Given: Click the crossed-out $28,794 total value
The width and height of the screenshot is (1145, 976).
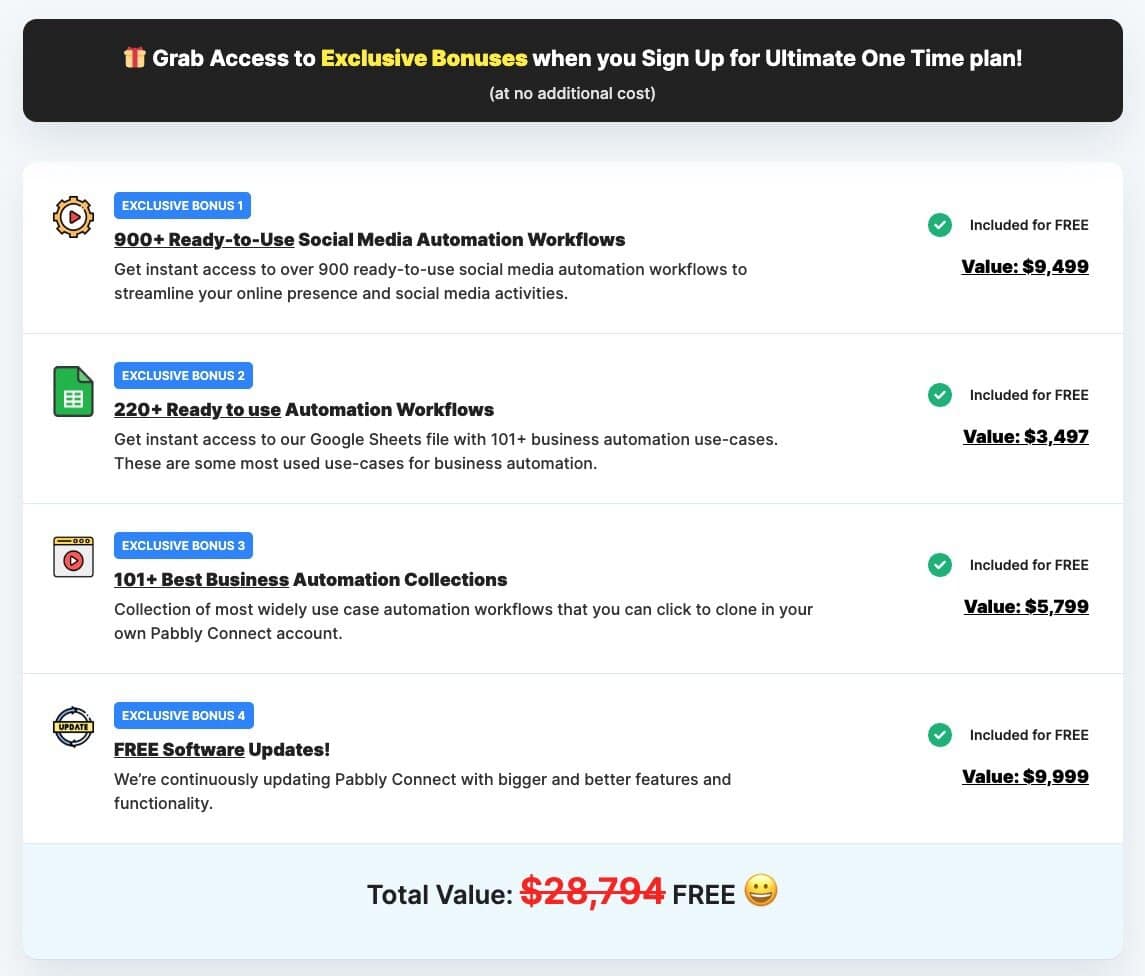Looking at the screenshot, I should click(x=593, y=890).
